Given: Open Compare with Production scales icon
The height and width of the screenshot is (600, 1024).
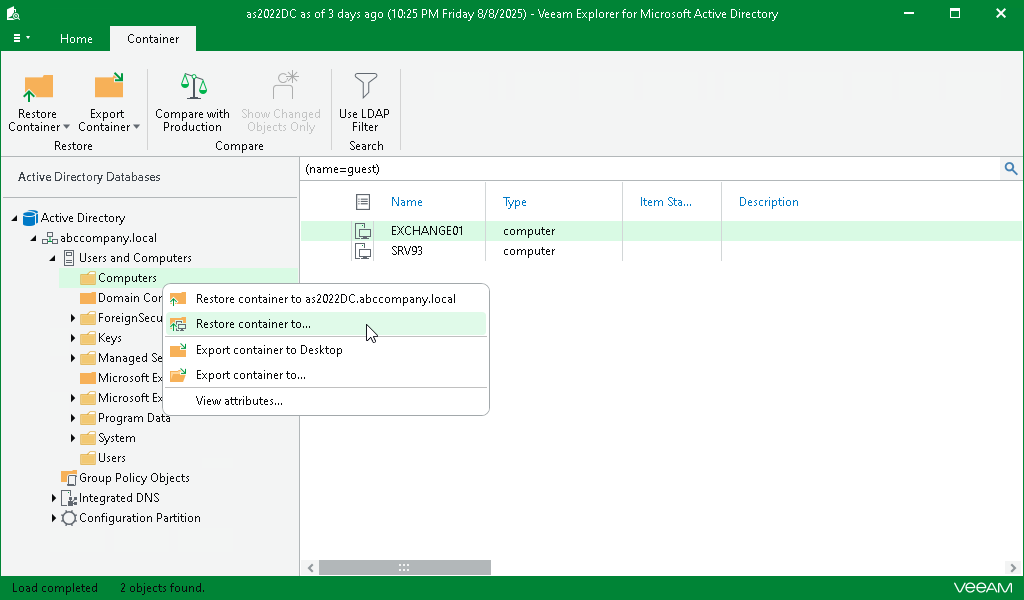Looking at the screenshot, I should [193, 86].
